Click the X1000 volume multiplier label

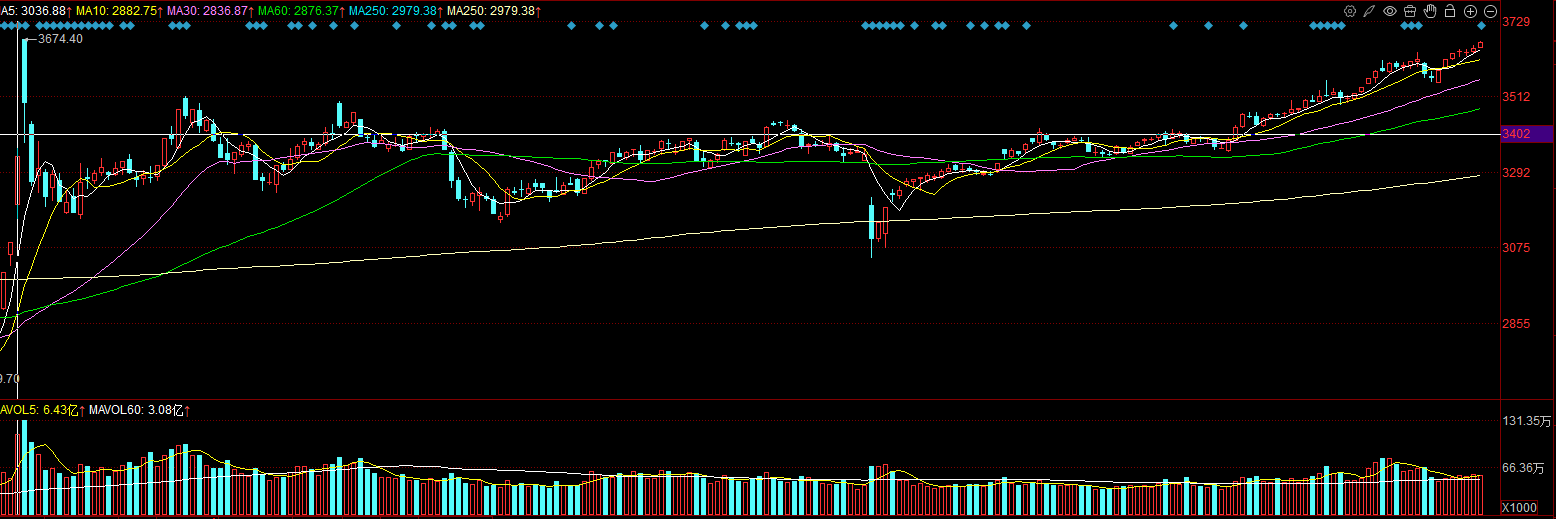pos(1520,508)
